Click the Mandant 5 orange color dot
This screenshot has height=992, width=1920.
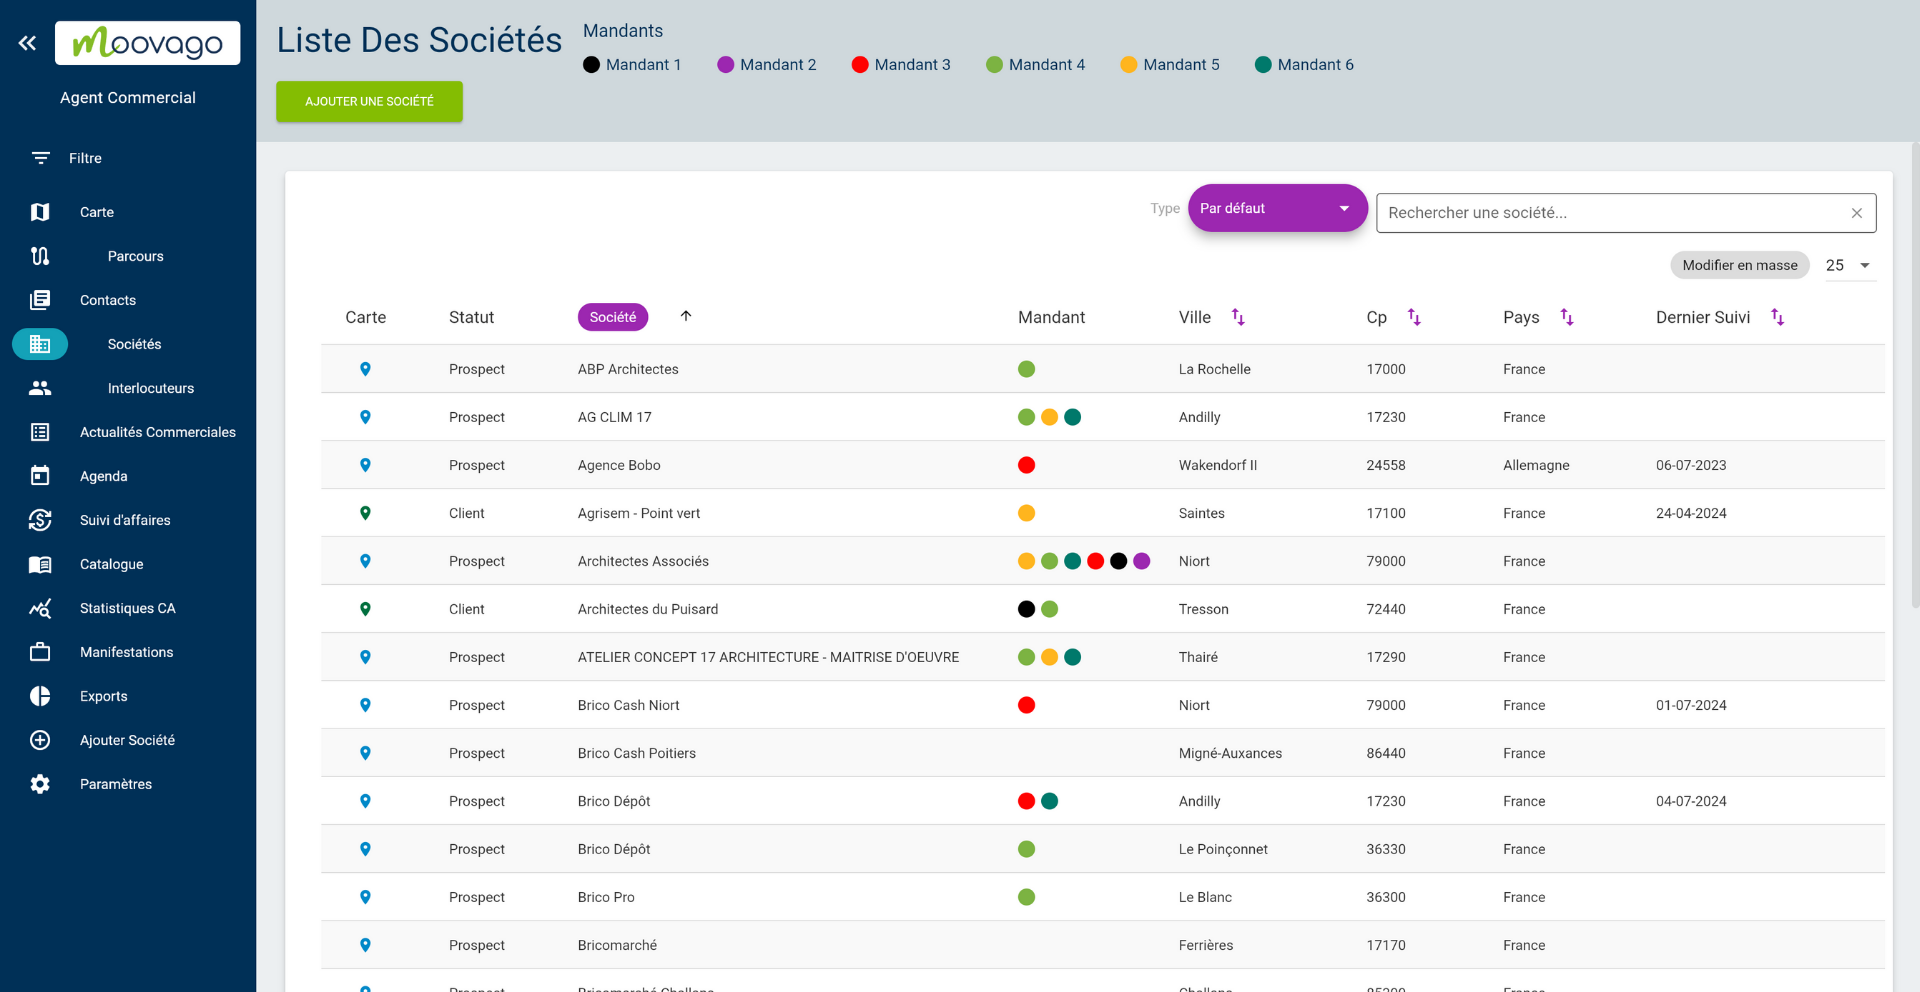click(x=1128, y=65)
